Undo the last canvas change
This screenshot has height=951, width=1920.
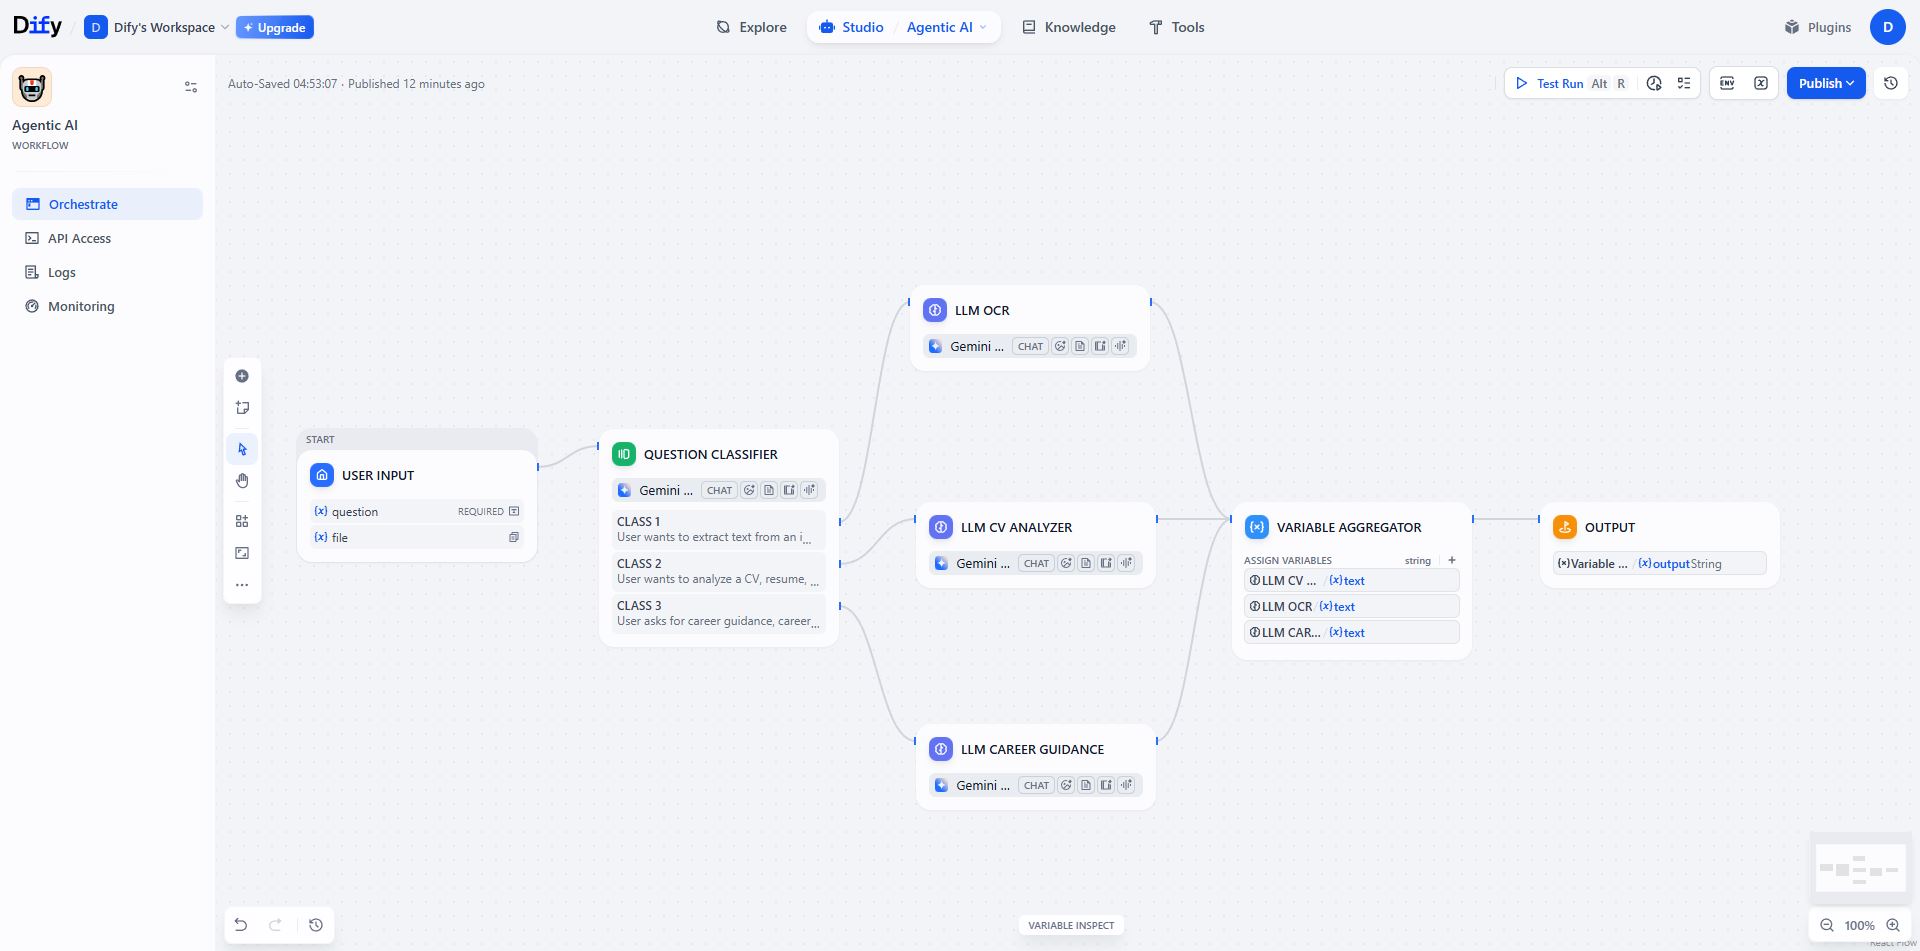[241, 925]
